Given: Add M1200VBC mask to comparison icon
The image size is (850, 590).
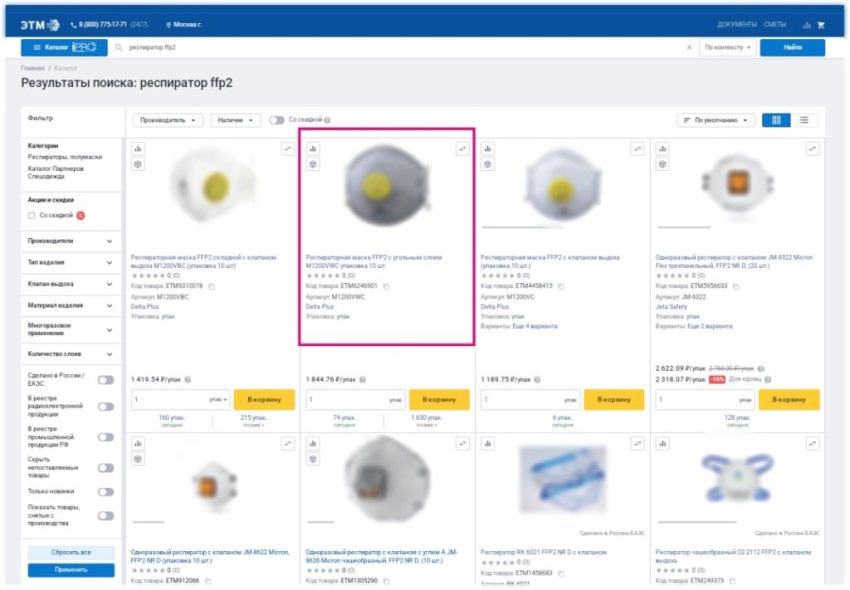Looking at the screenshot, I should tap(138, 149).
